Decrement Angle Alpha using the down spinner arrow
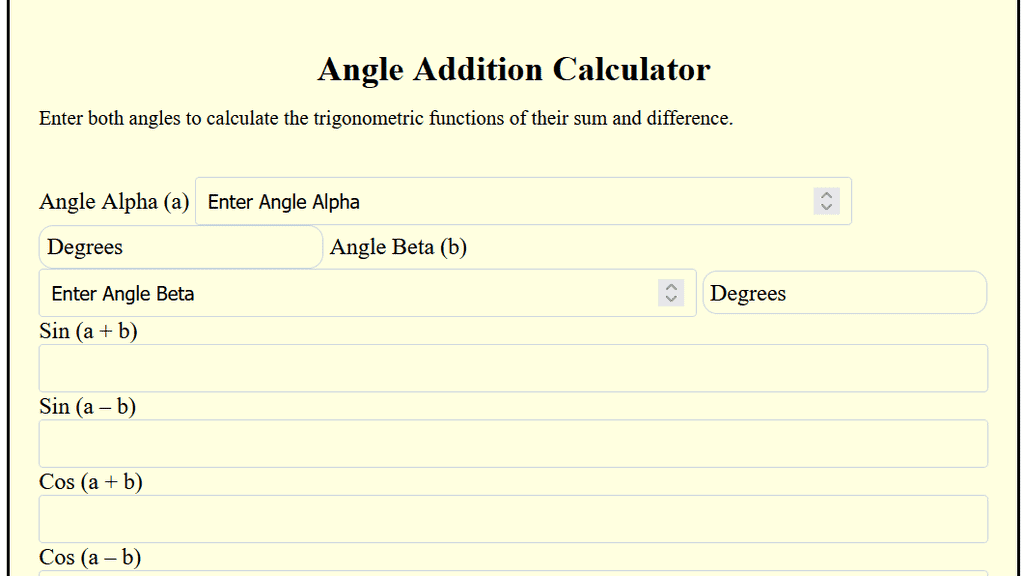This screenshot has height=576, width=1024. [x=826, y=207]
